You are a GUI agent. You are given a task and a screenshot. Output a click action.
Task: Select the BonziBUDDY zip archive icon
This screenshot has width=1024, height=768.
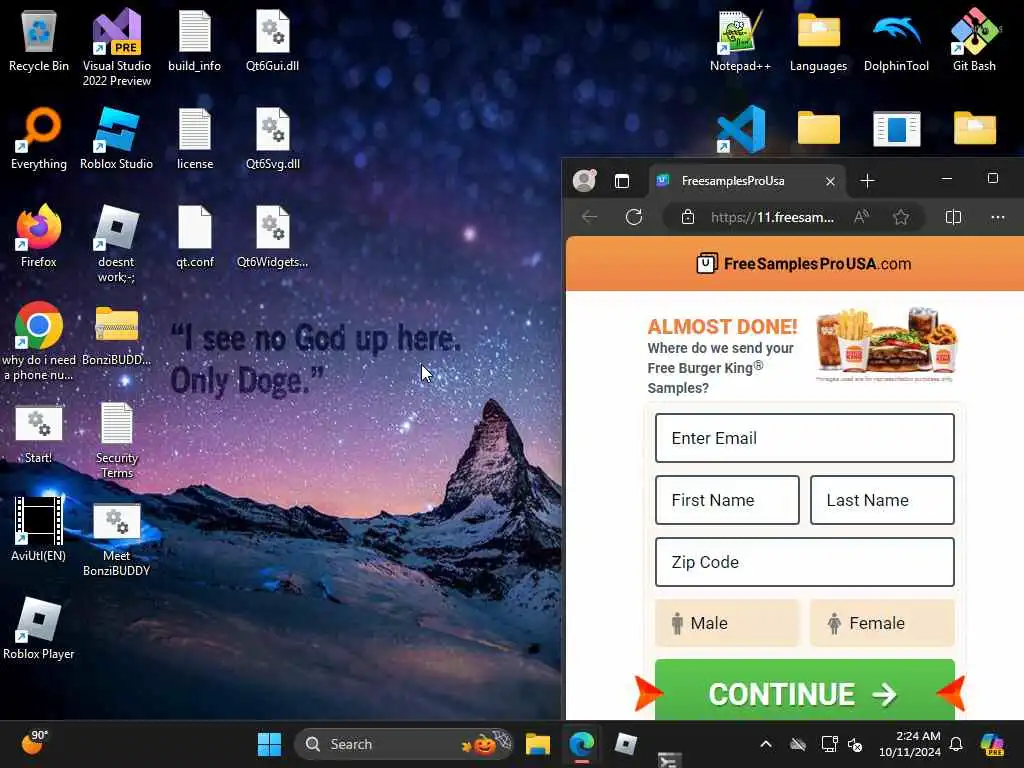coord(116,334)
